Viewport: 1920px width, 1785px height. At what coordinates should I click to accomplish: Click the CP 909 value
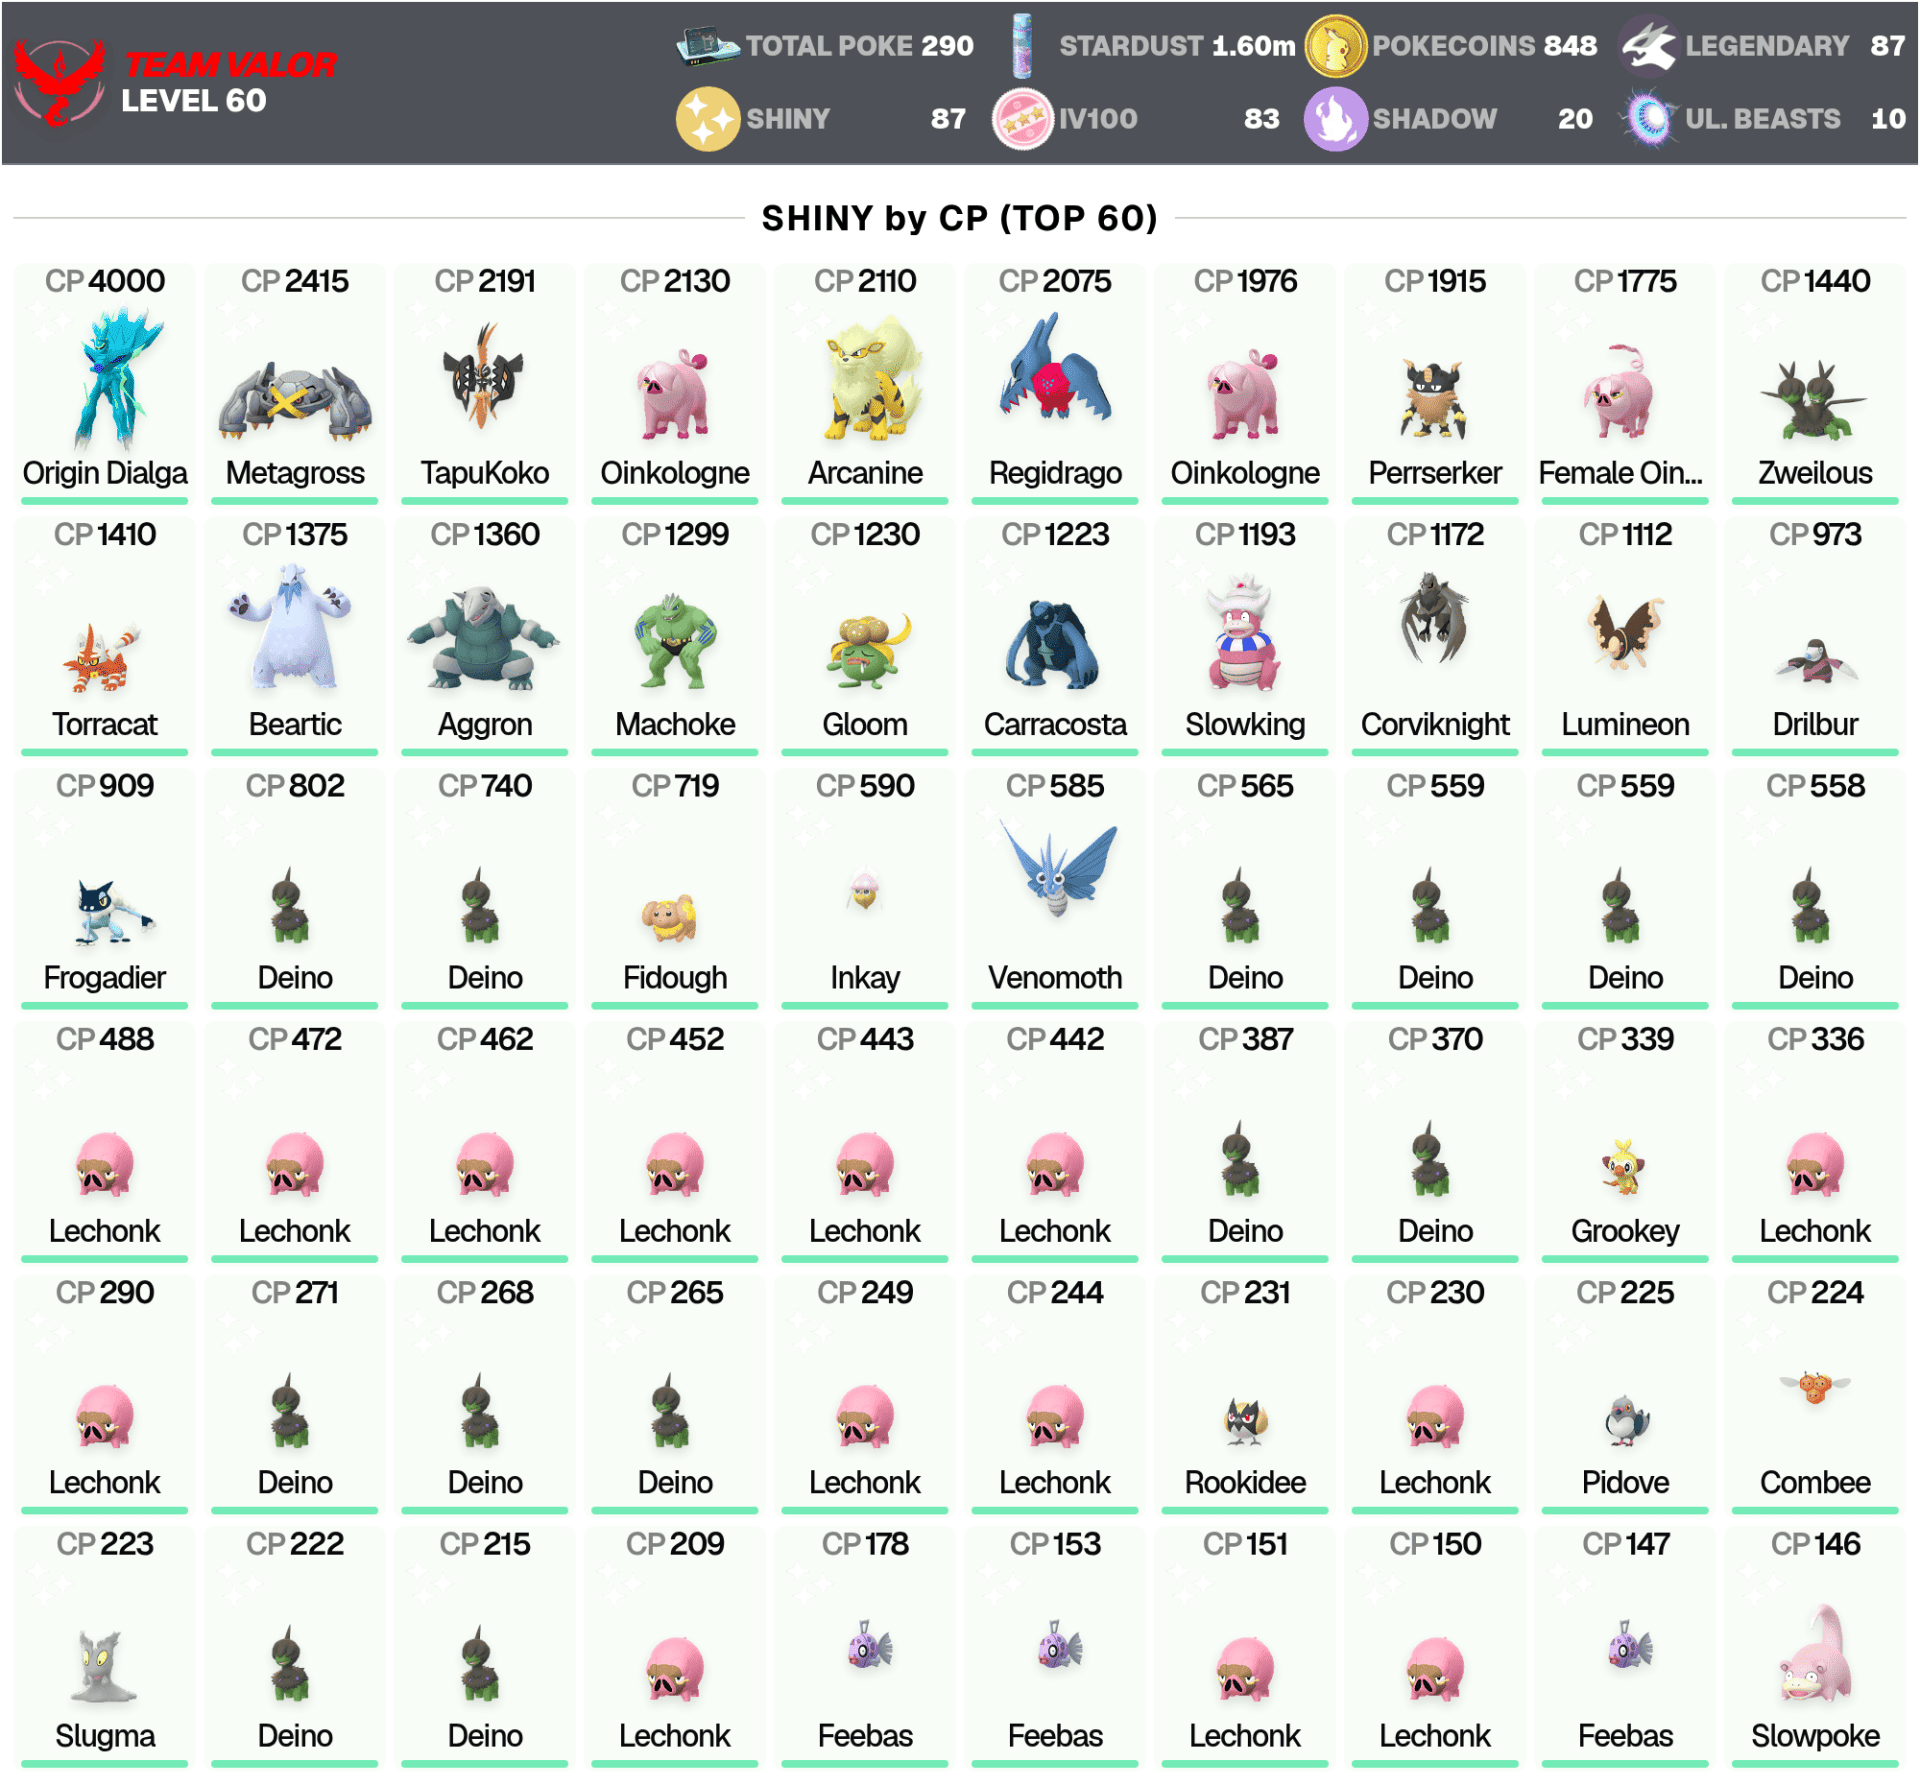point(104,786)
